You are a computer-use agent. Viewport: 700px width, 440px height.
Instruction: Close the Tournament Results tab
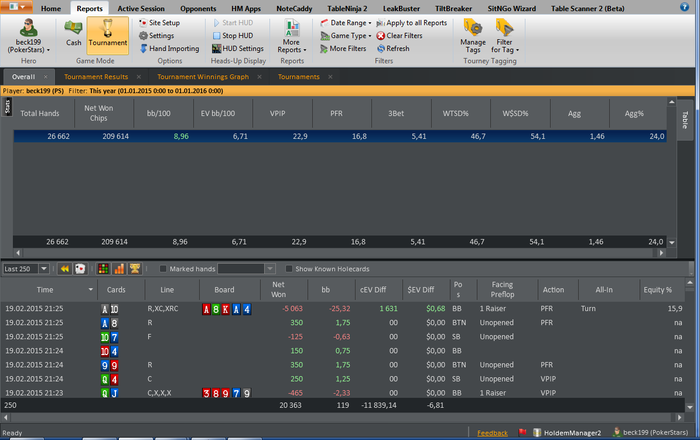(x=139, y=77)
